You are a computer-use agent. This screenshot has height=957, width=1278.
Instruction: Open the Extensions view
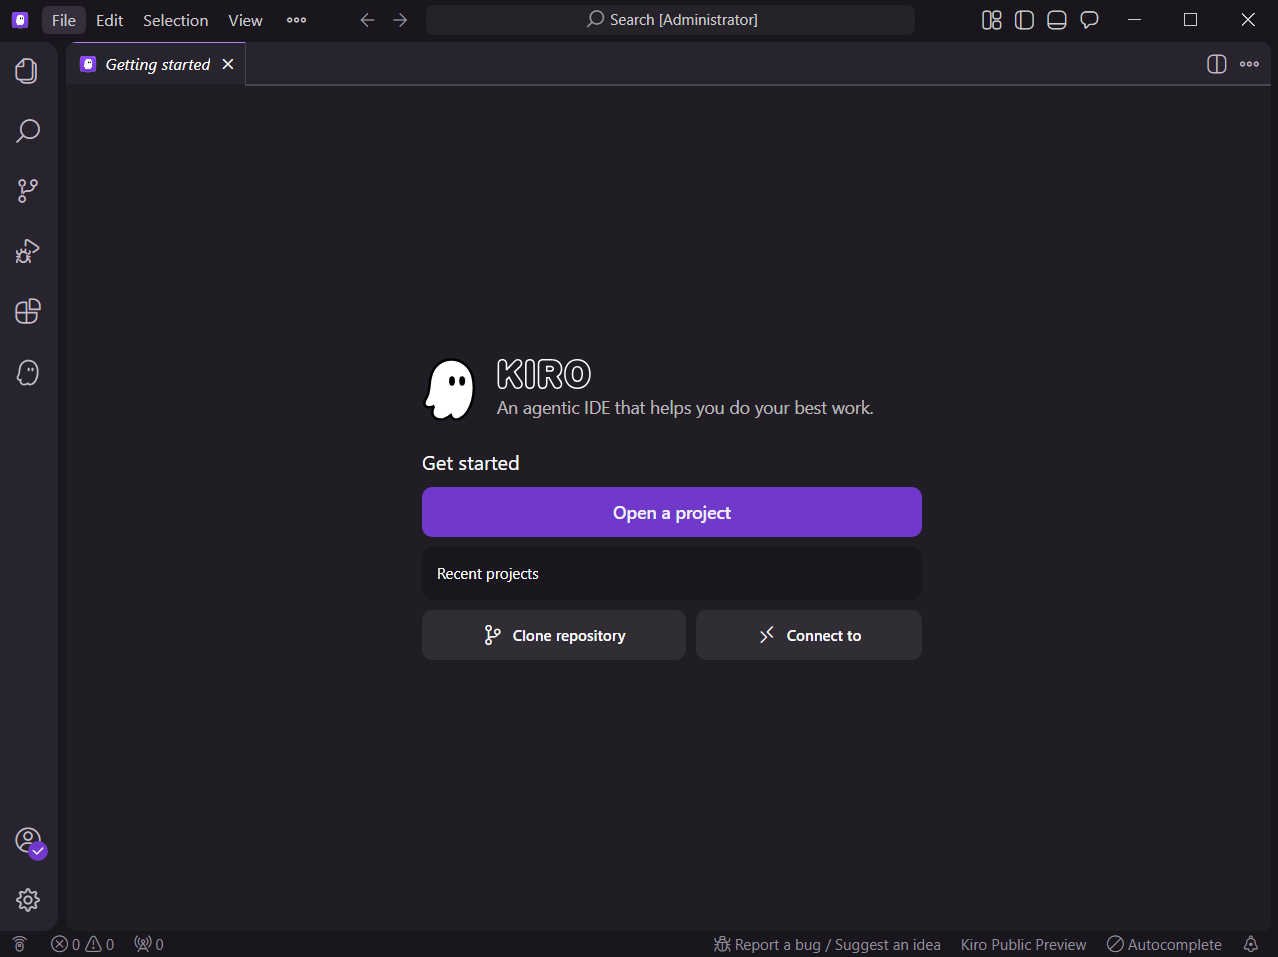click(27, 311)
